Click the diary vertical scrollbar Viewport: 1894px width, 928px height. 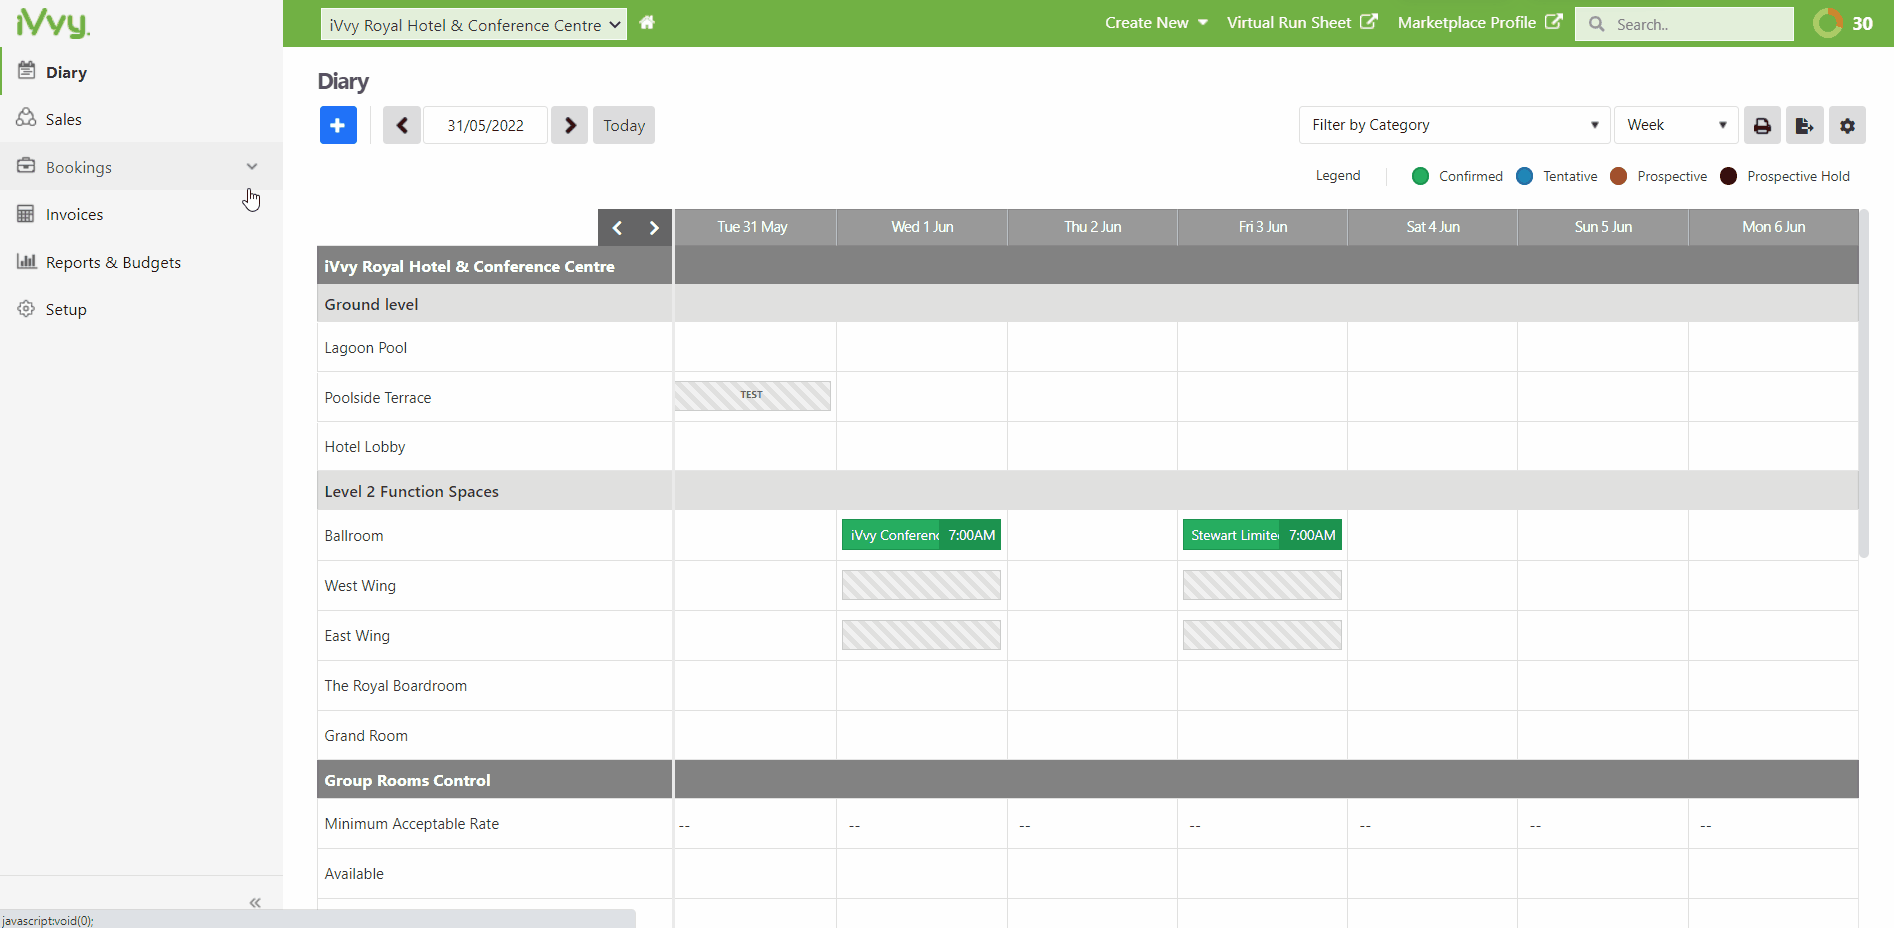point(1863,383)
